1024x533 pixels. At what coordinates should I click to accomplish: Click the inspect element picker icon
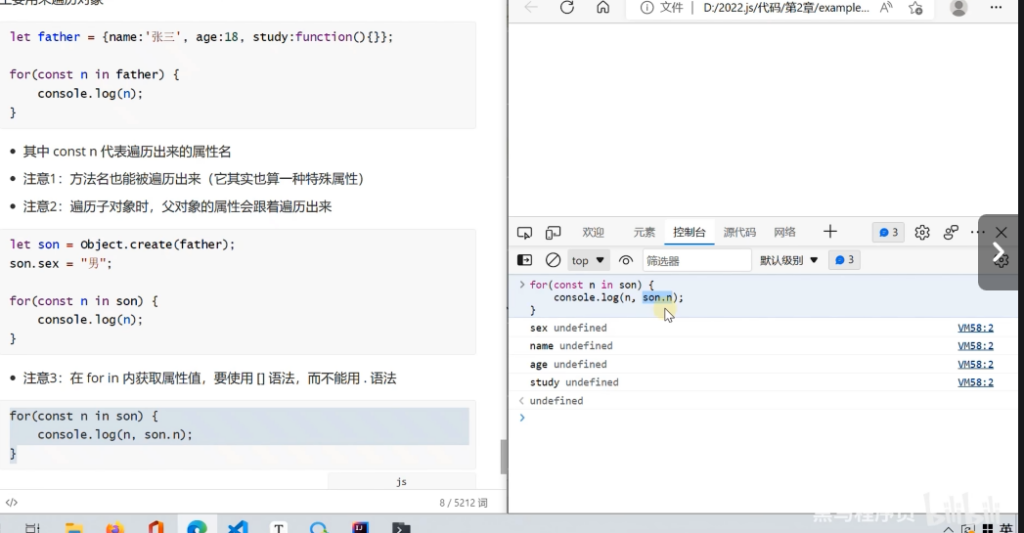pos(525,232)
